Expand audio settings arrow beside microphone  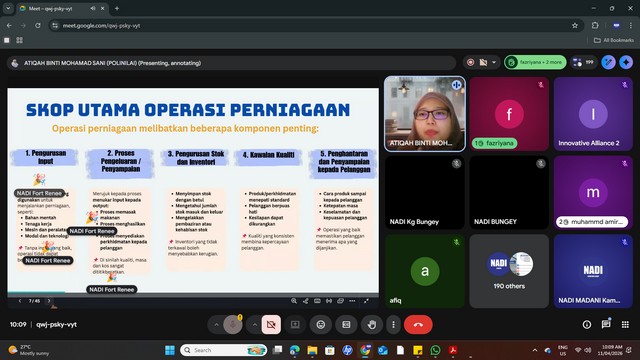[216, 325]
